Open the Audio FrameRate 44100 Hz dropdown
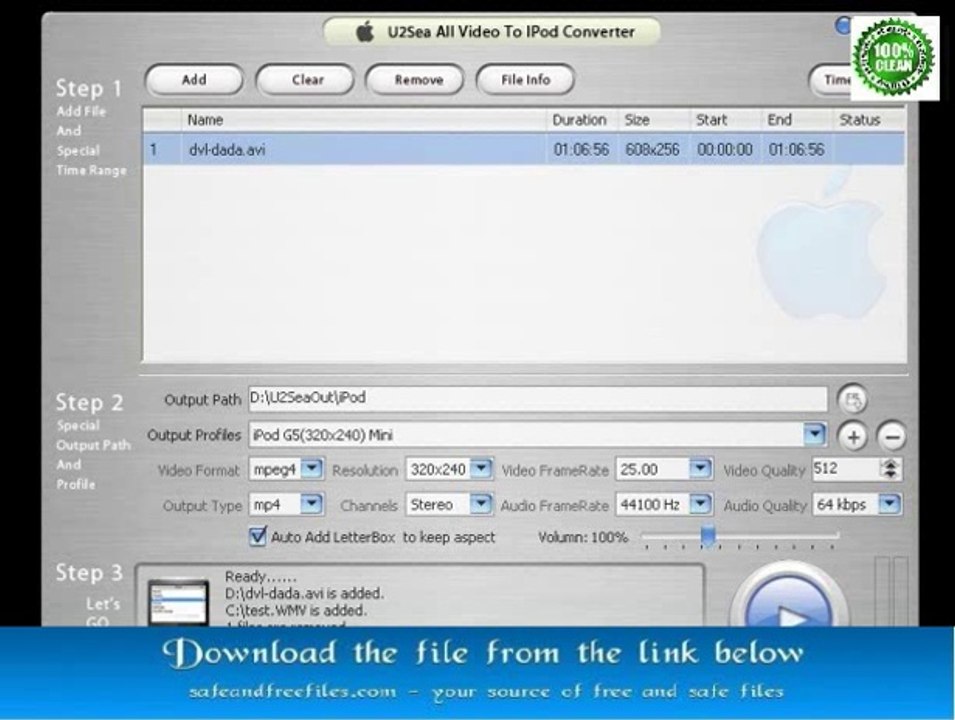 tap(700, 504)
